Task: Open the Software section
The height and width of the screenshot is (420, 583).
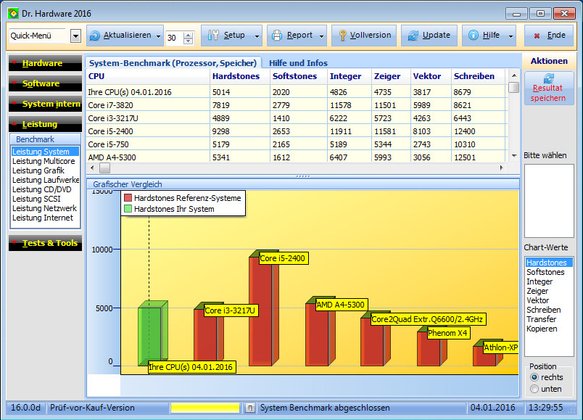Action: click(45, 84)
